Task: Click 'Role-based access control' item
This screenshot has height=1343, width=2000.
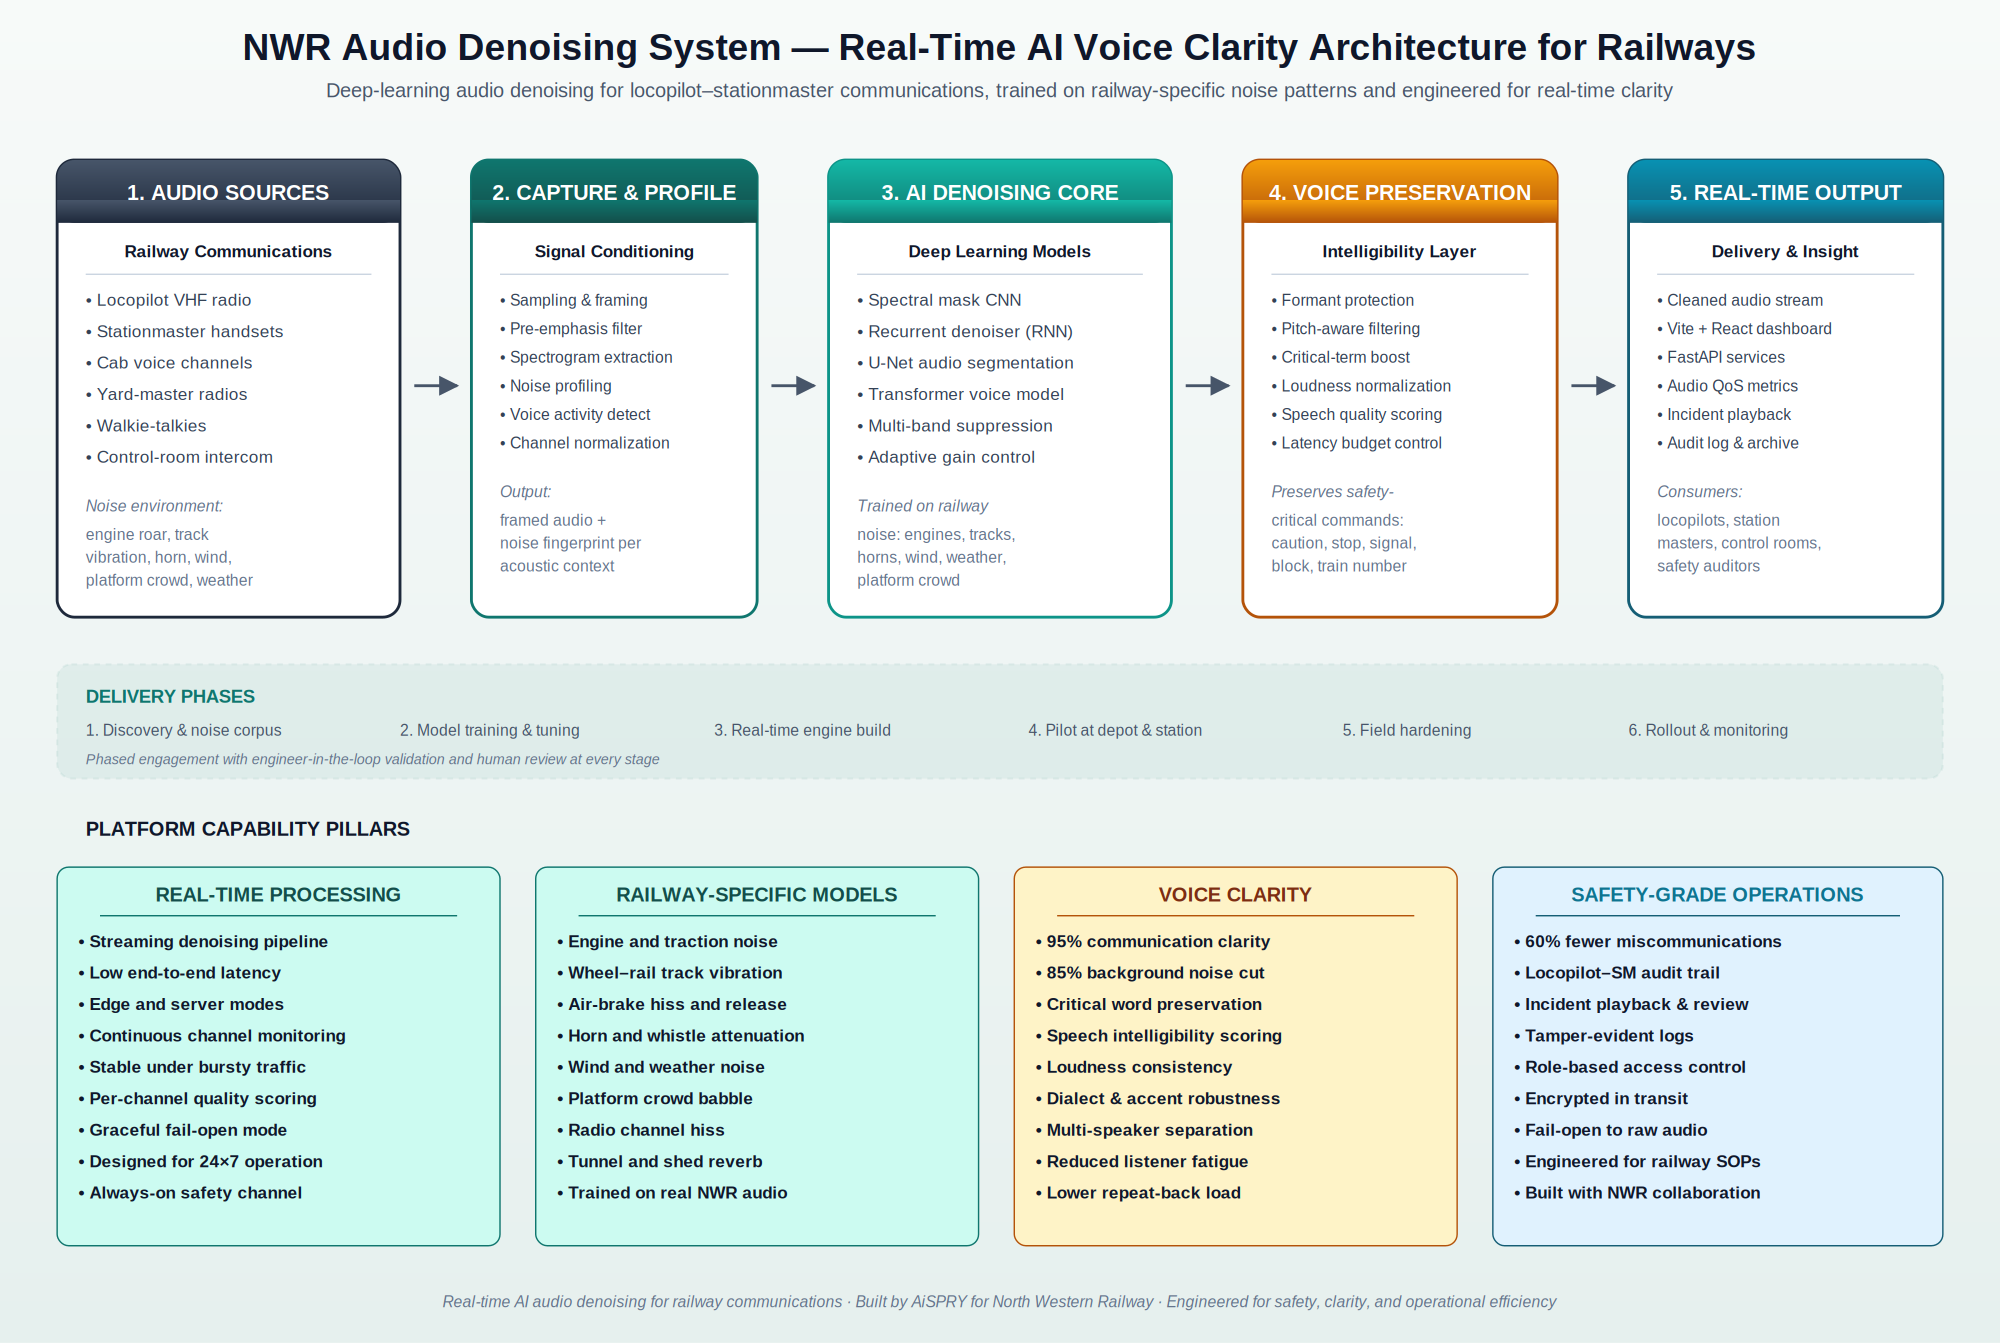Action: click(x=1630, y=1067)
